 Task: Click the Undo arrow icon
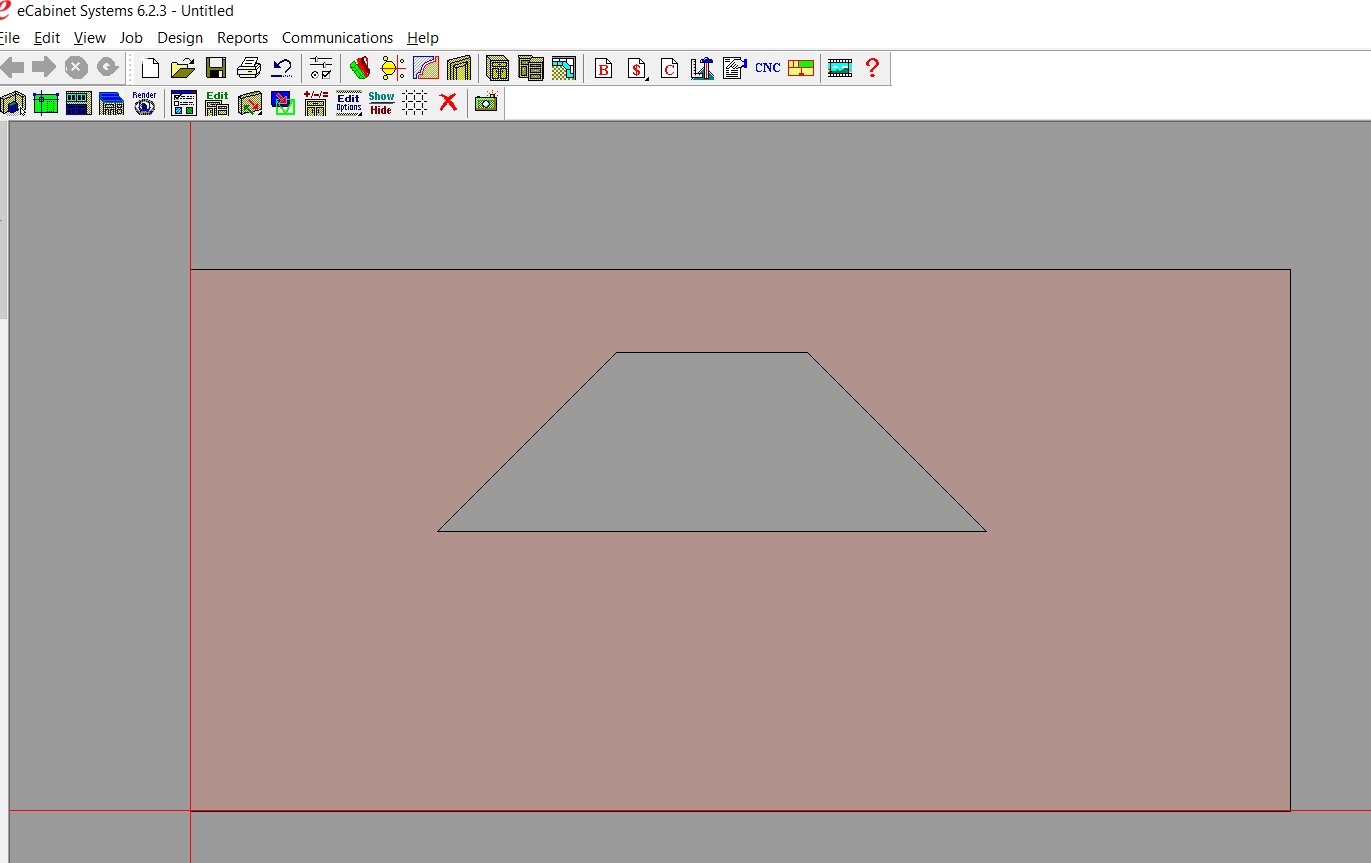pyautogui.click(x=282, y=68)
